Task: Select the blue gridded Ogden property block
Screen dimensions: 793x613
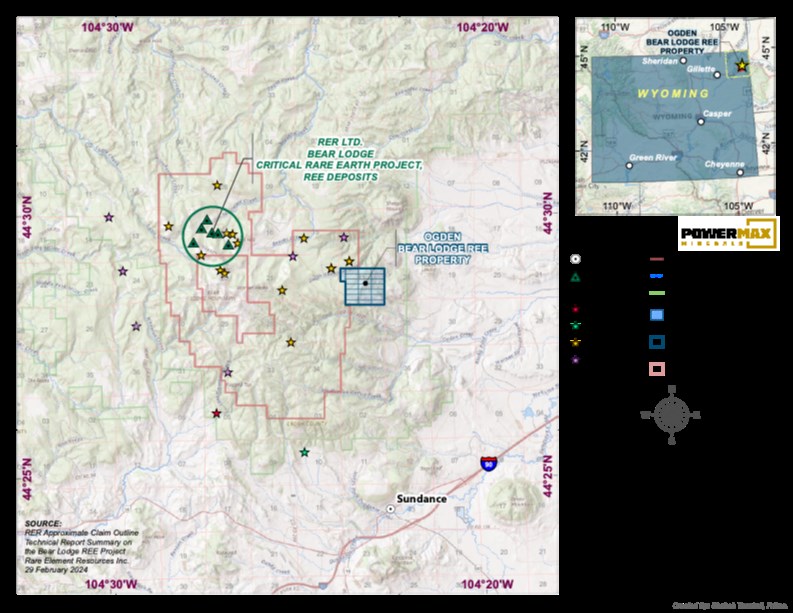Action: pos(365,286)
